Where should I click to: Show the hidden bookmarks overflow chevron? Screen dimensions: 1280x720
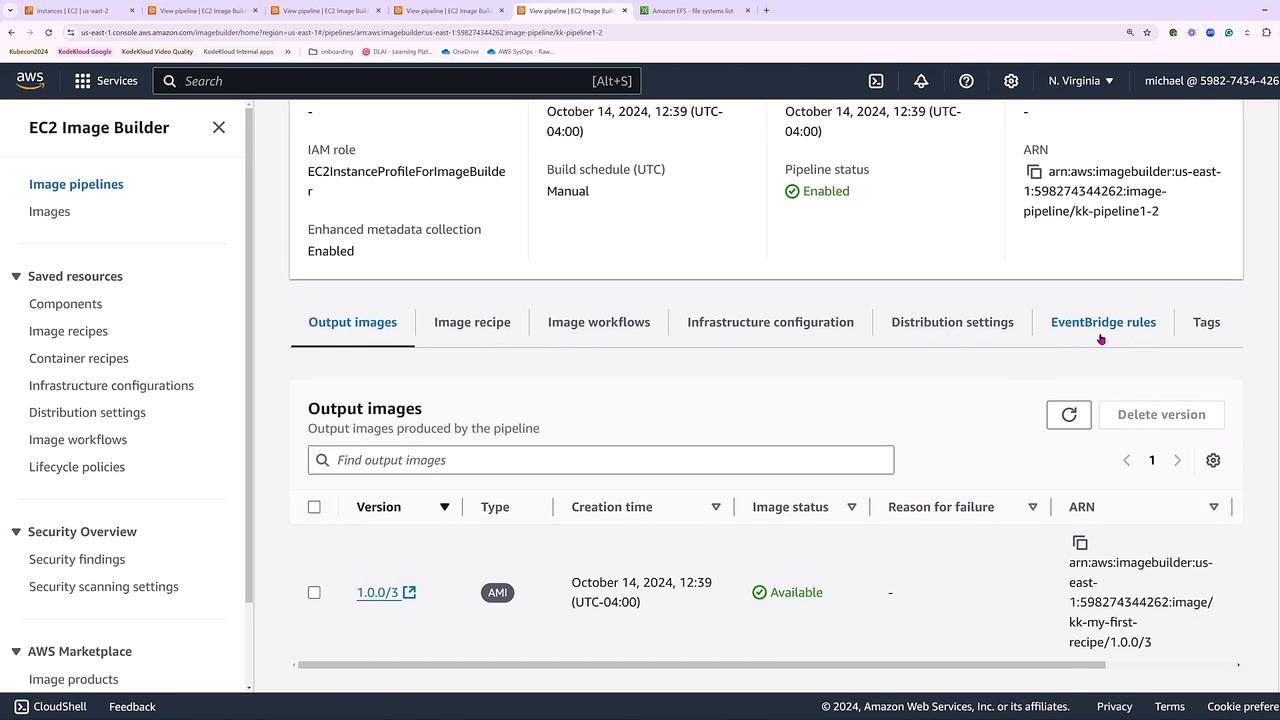tap(288, 51)
